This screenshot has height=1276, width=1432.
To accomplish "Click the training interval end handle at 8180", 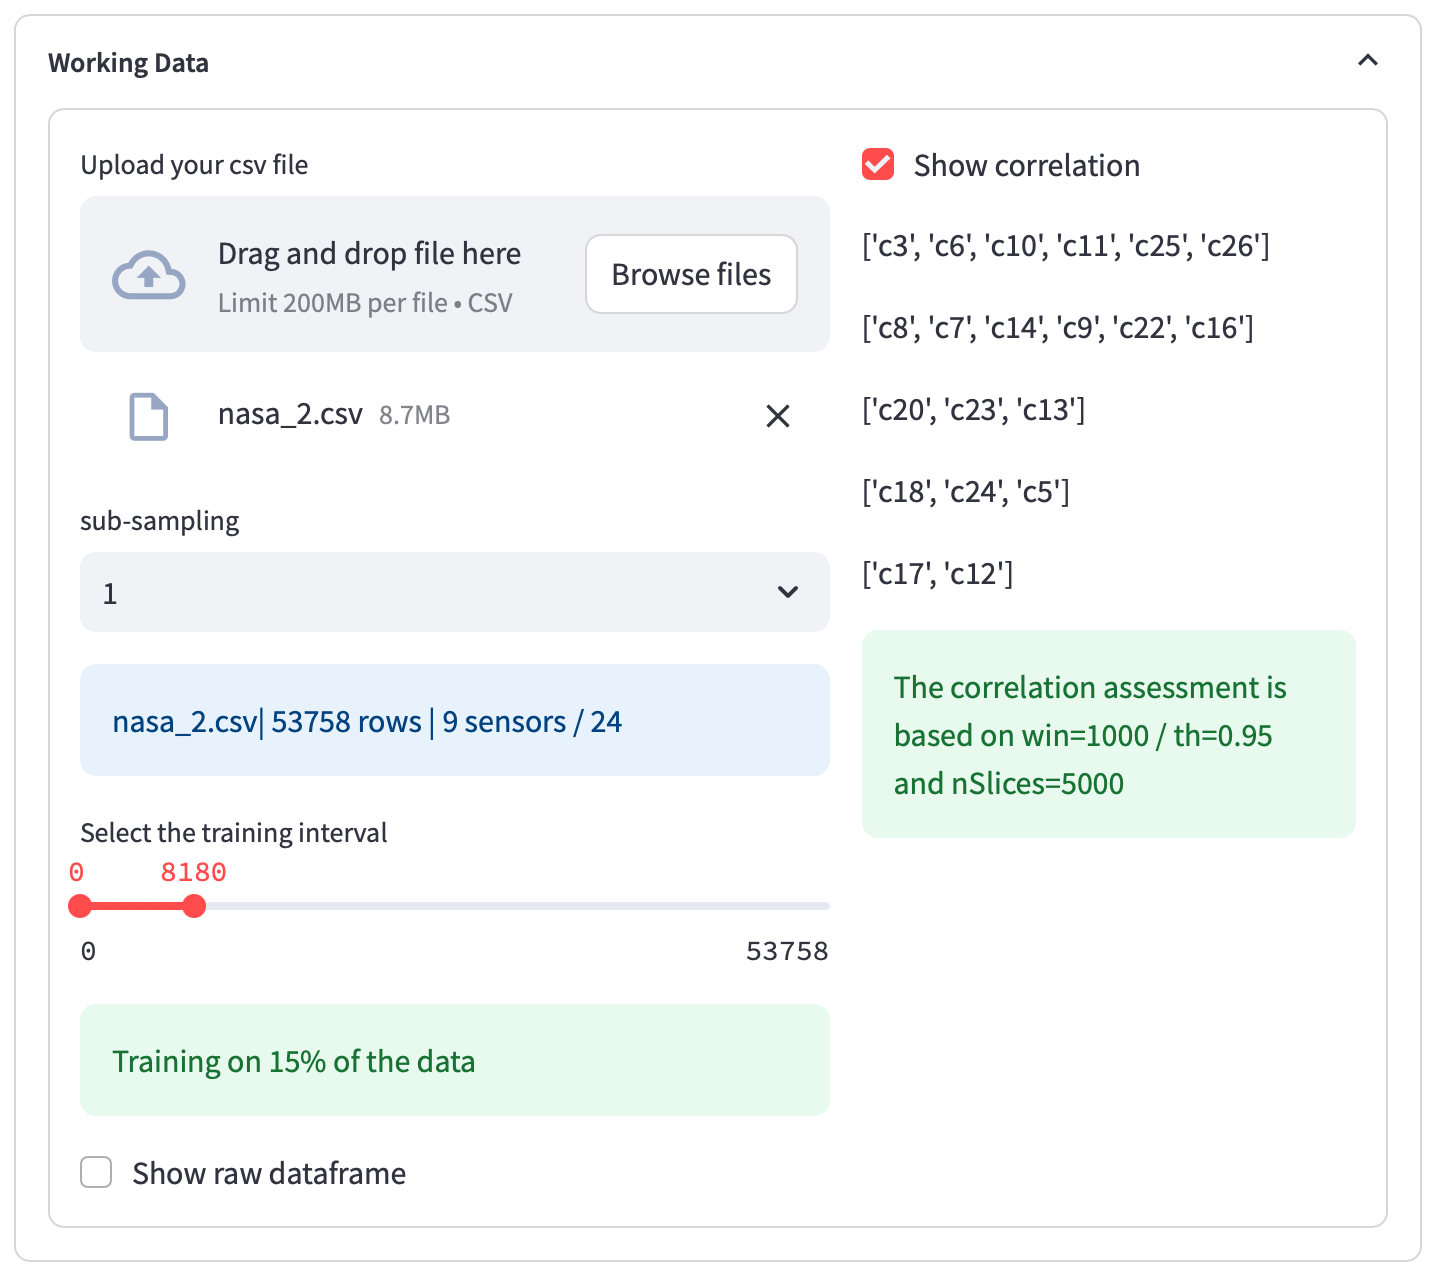I will tap(194, 906).
